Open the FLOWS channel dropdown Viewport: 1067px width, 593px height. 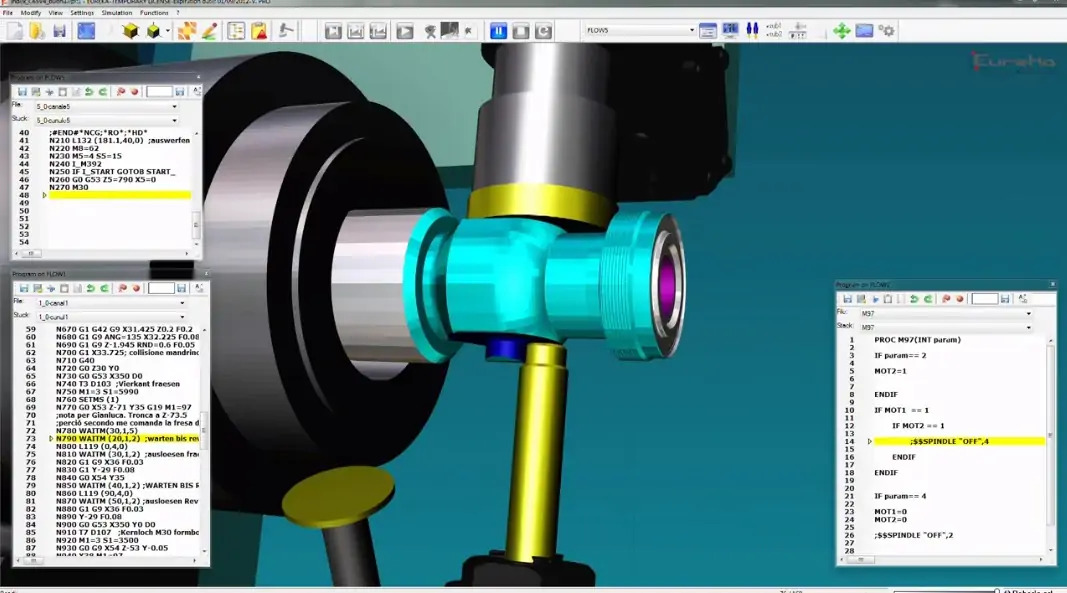click(640, 30)
